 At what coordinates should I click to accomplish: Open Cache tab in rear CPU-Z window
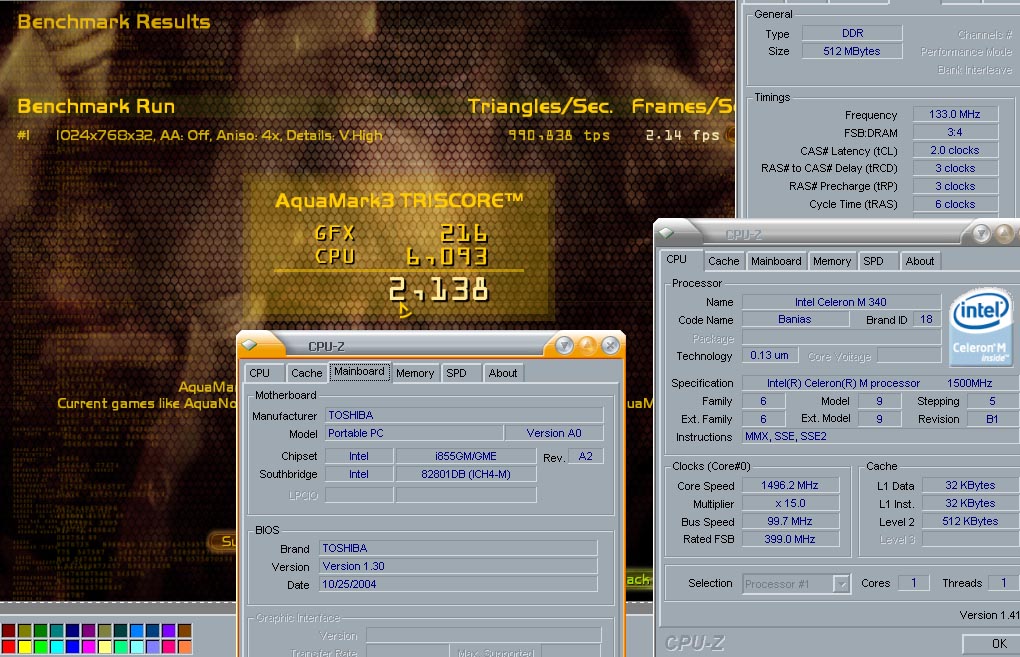pos(723,261)
